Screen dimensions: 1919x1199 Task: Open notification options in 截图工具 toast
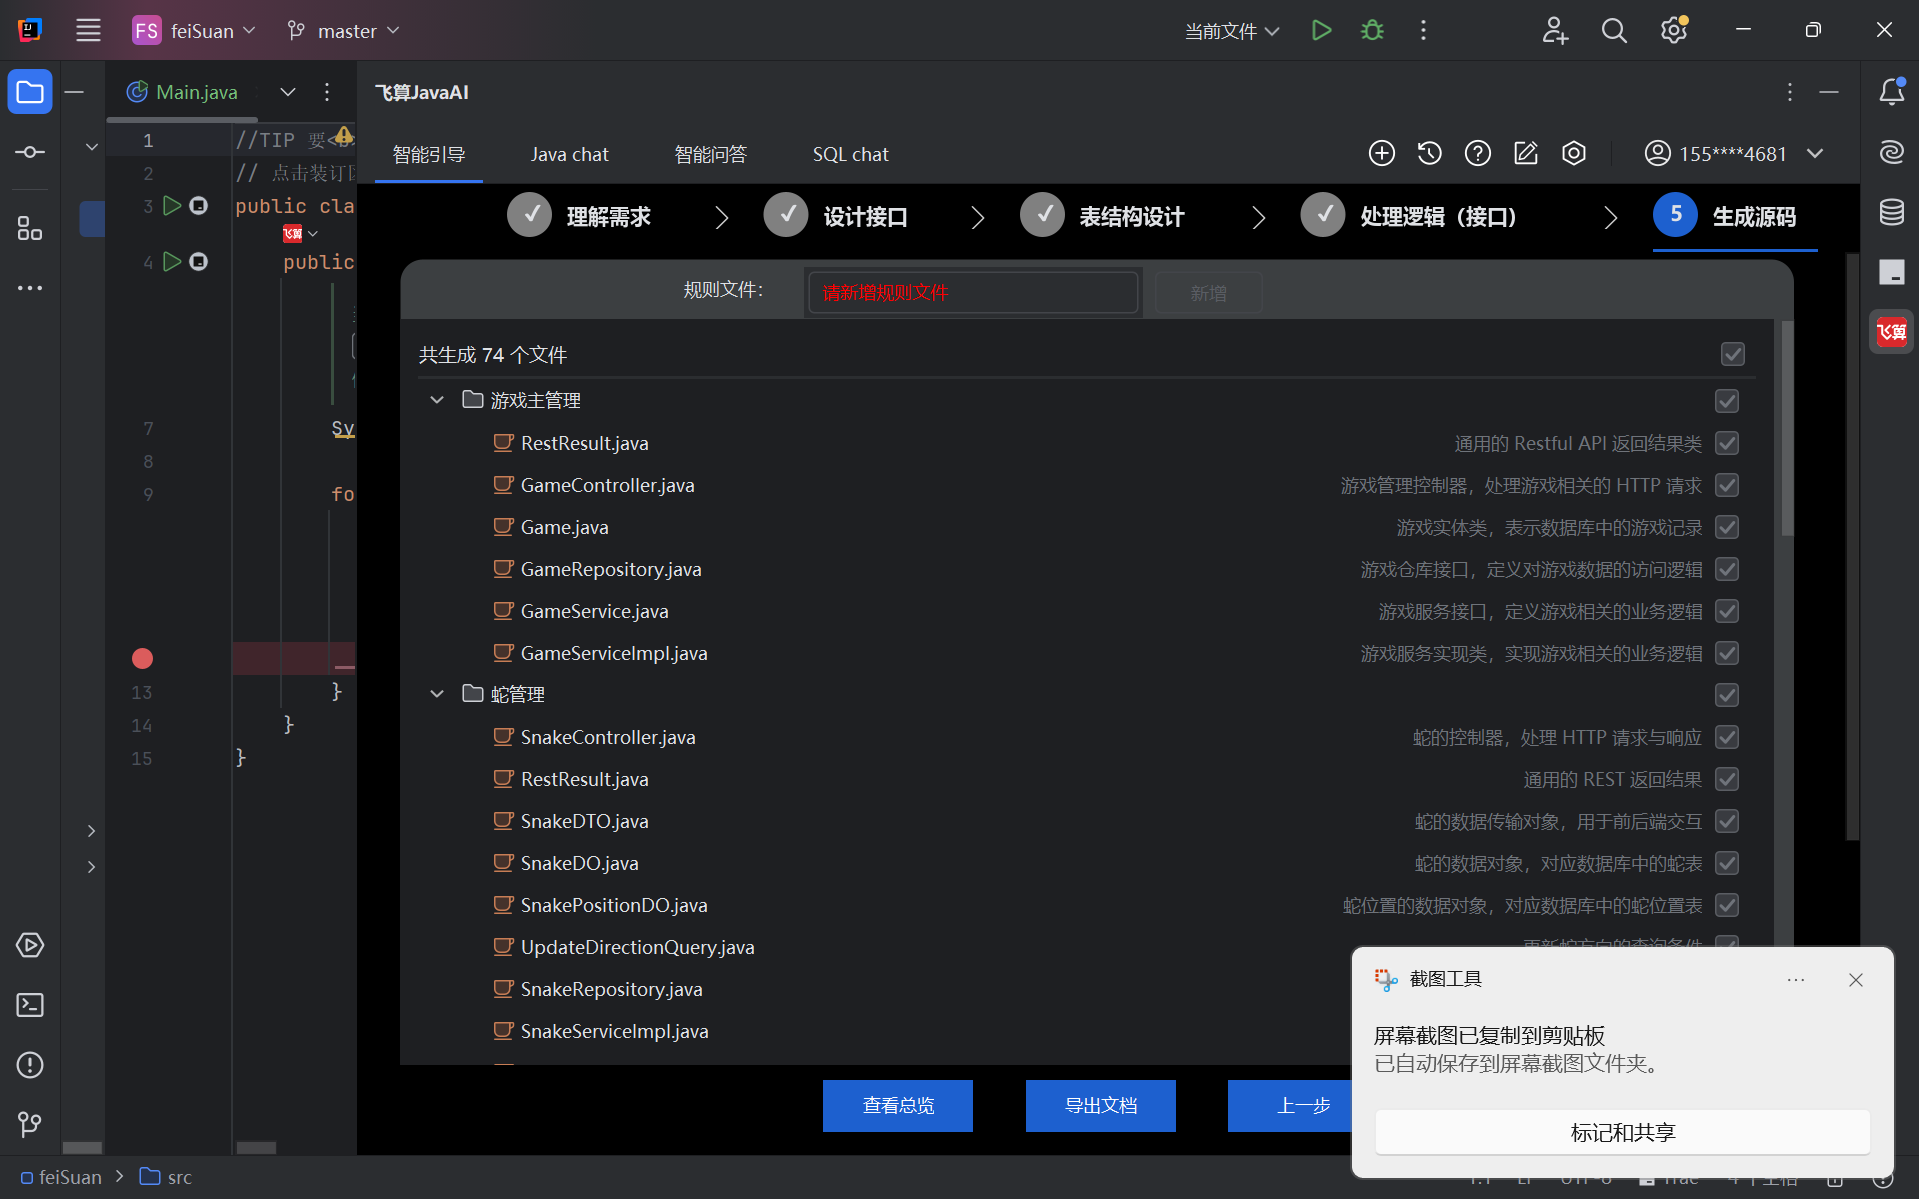click(x=1796, y=980)
